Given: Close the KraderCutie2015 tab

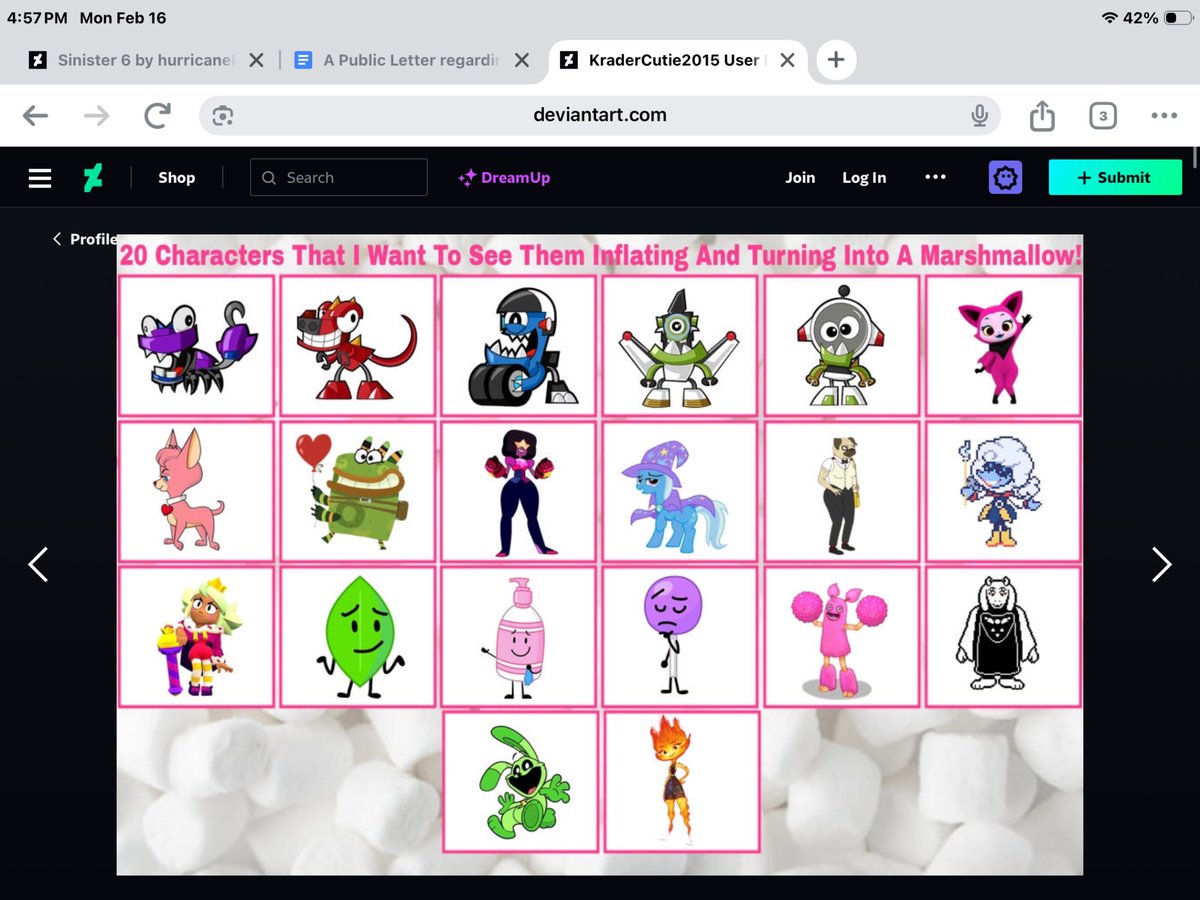Looking at the screenshot, I should (787, 60).
